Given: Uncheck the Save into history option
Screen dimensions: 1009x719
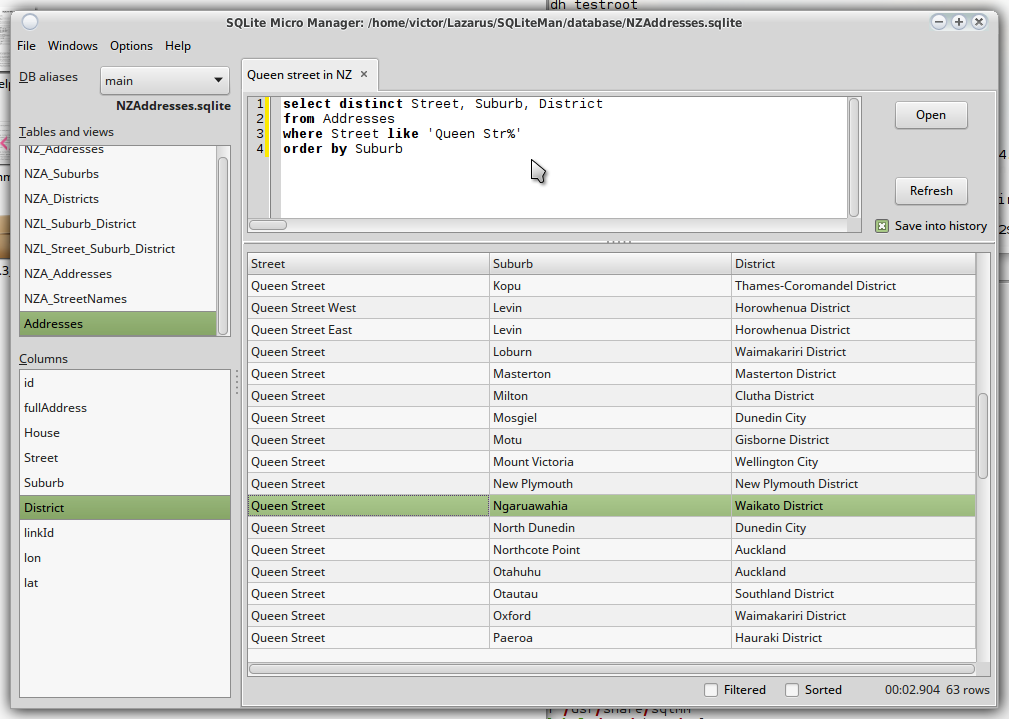Looking at the screenshot, I should pos(884,225).
